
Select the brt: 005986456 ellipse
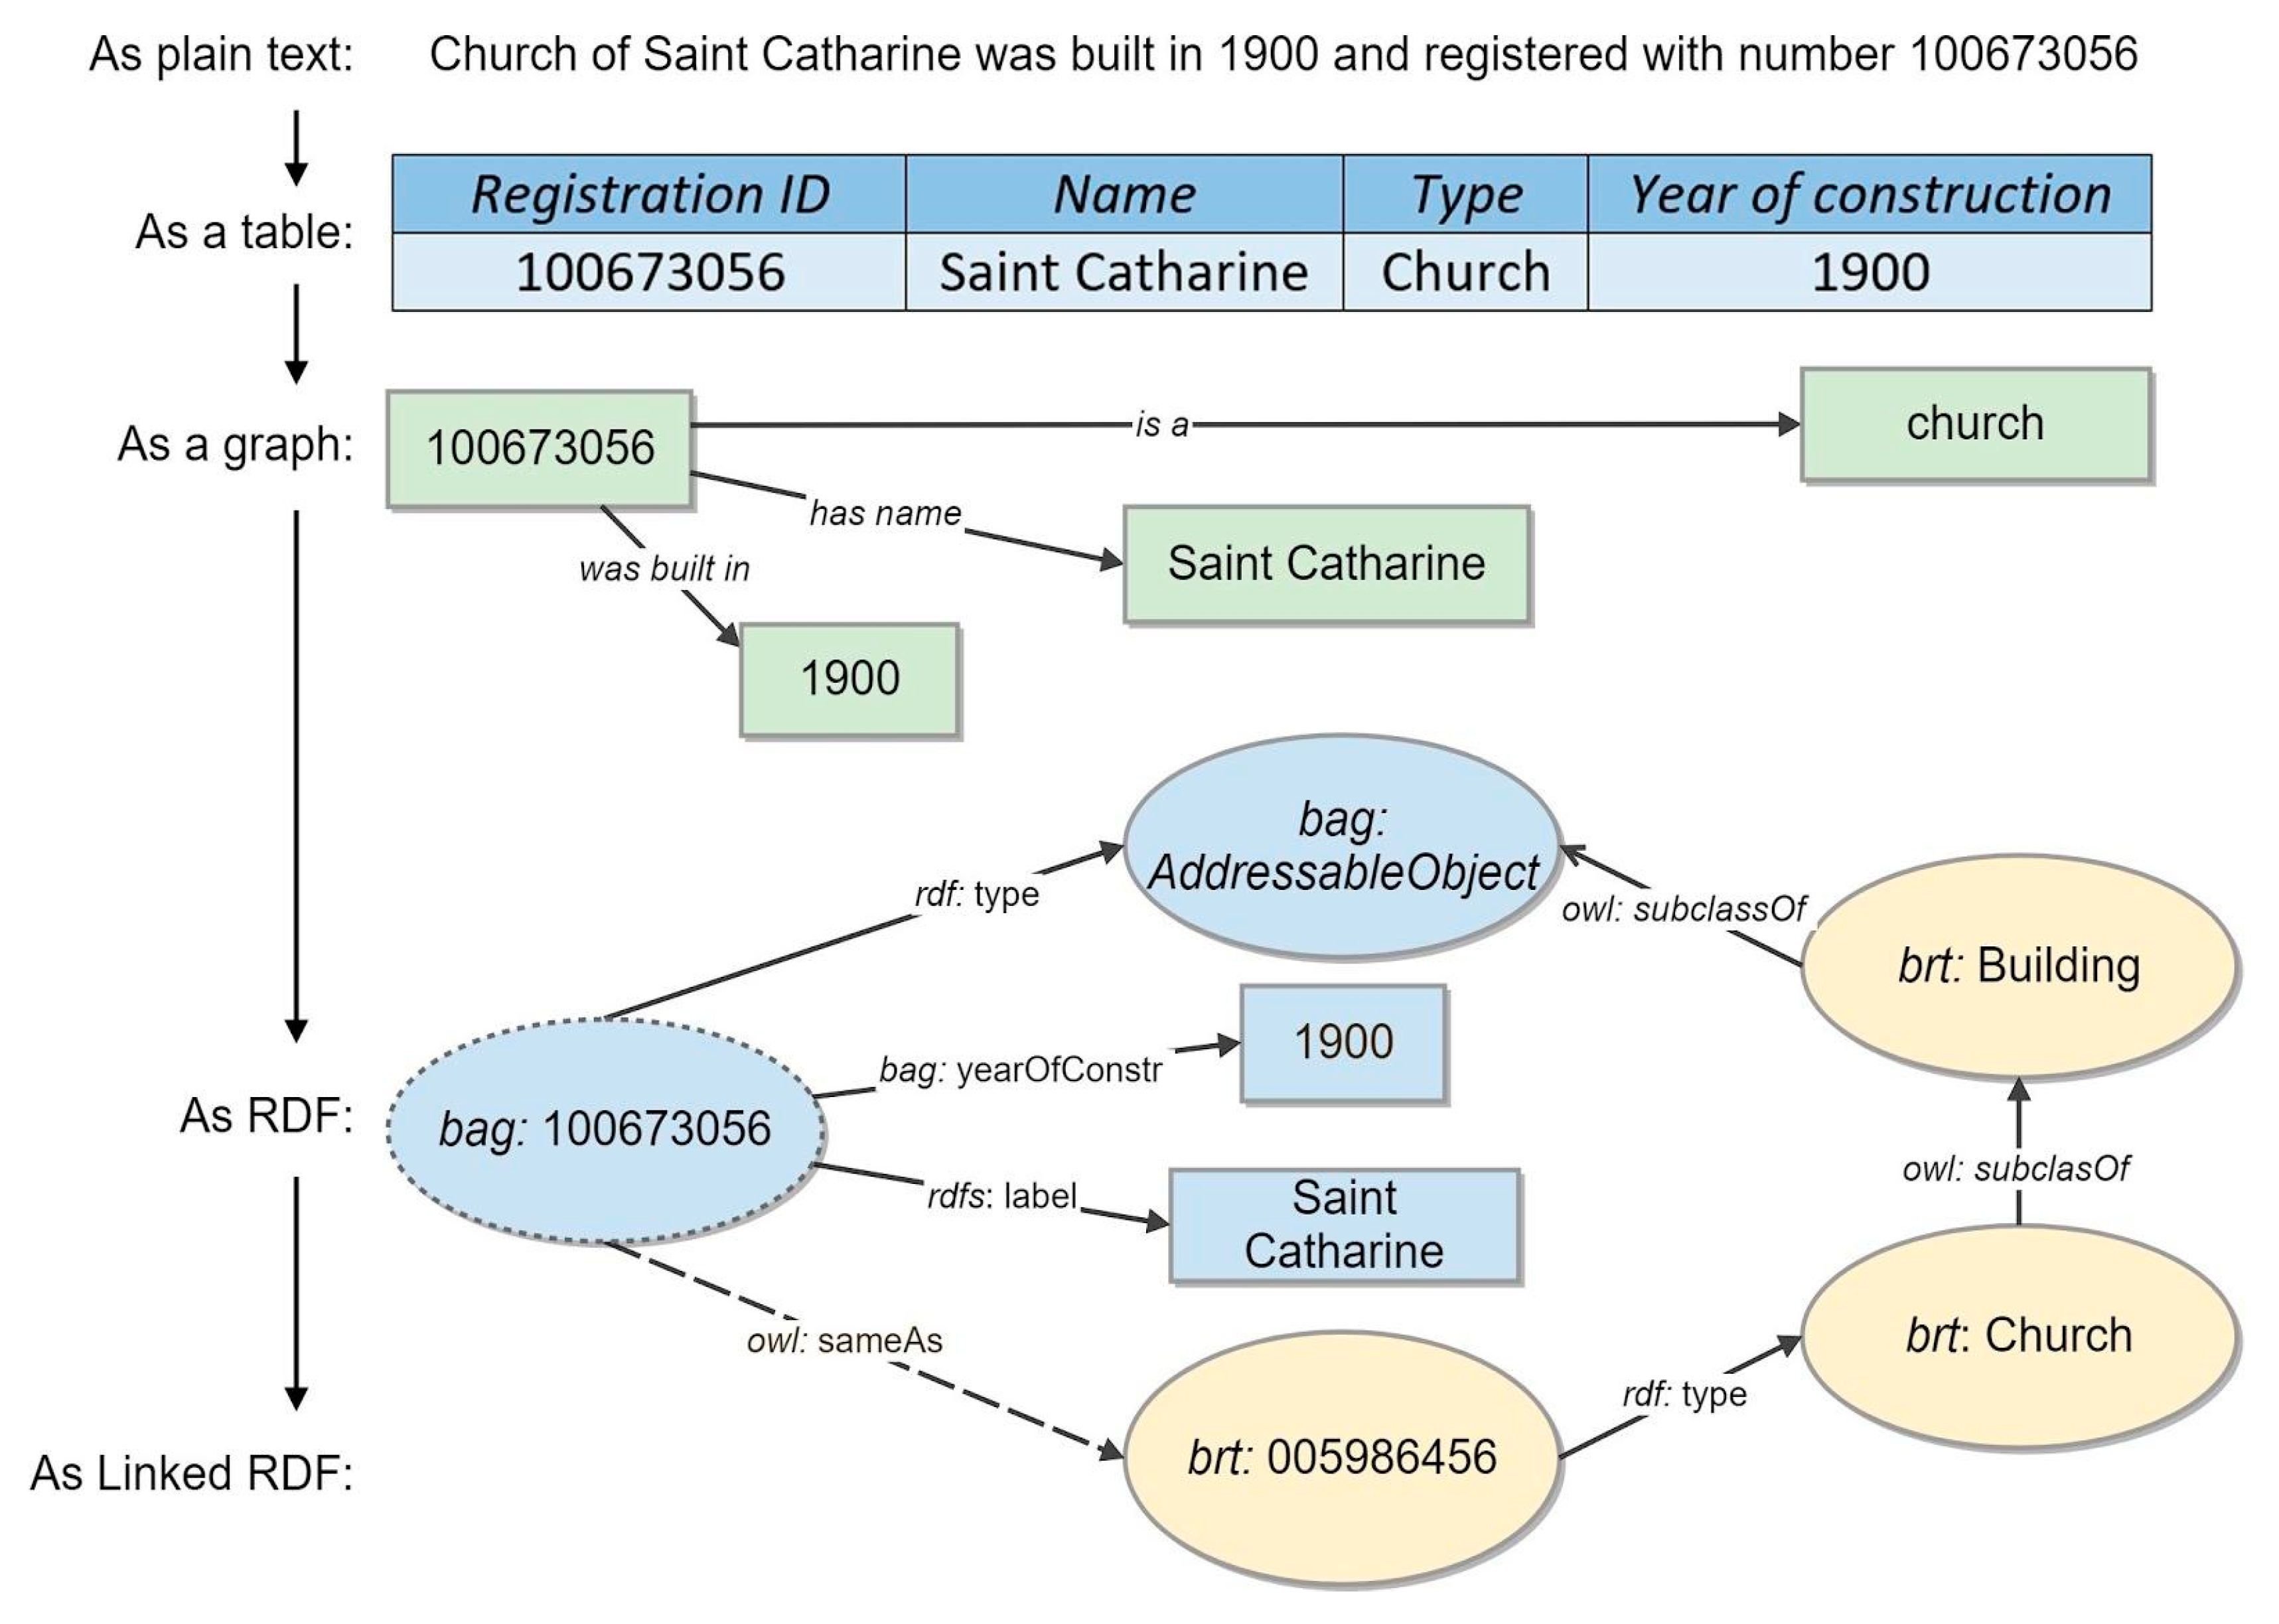(x=1342, y=1457)
